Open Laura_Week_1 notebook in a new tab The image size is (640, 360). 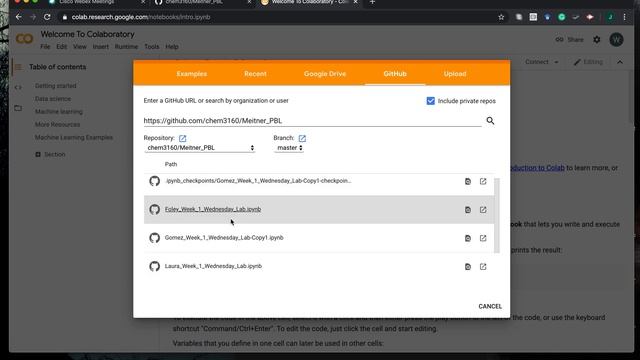click(x=483, y=267)
